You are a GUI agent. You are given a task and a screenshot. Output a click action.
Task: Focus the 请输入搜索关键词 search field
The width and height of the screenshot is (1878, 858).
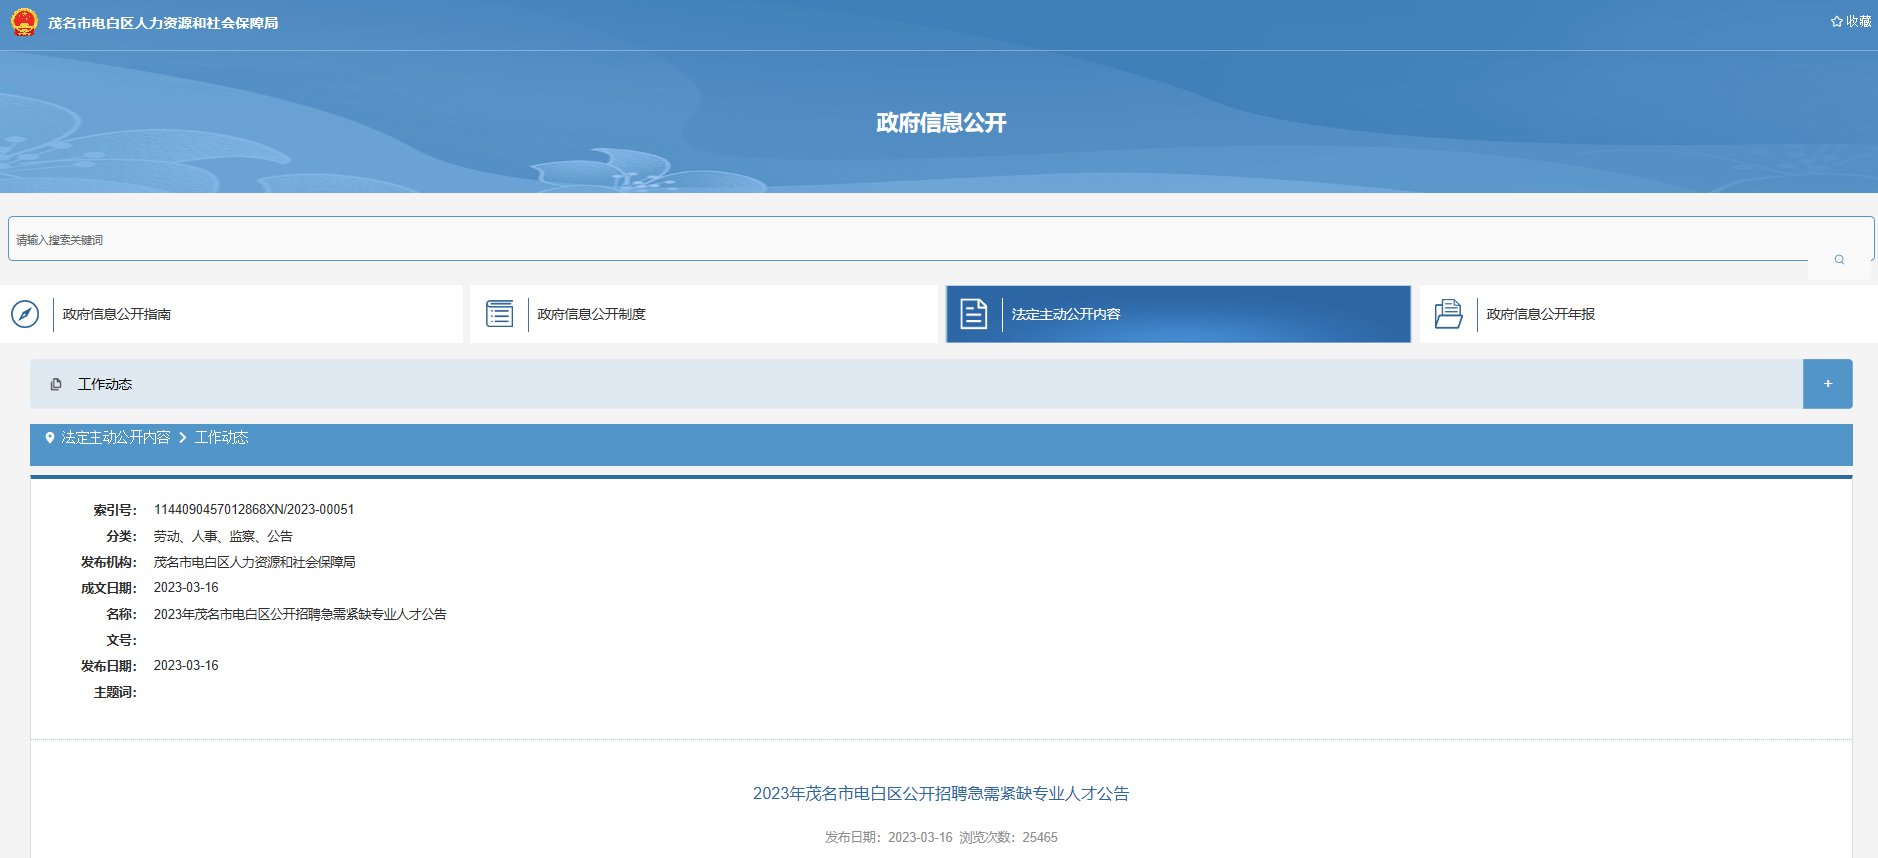click(x=900, y=240)
